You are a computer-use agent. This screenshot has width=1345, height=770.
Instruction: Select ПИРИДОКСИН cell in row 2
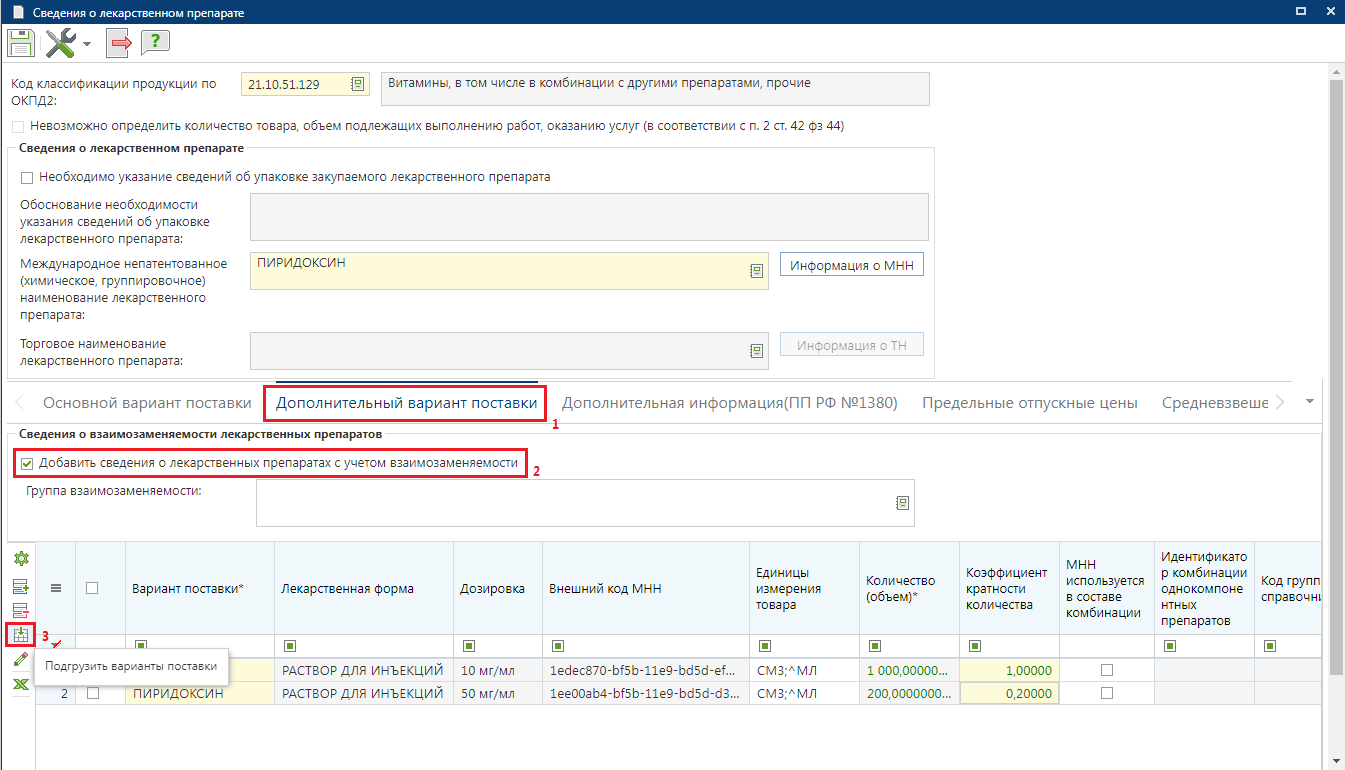click(x=200, y=693)
